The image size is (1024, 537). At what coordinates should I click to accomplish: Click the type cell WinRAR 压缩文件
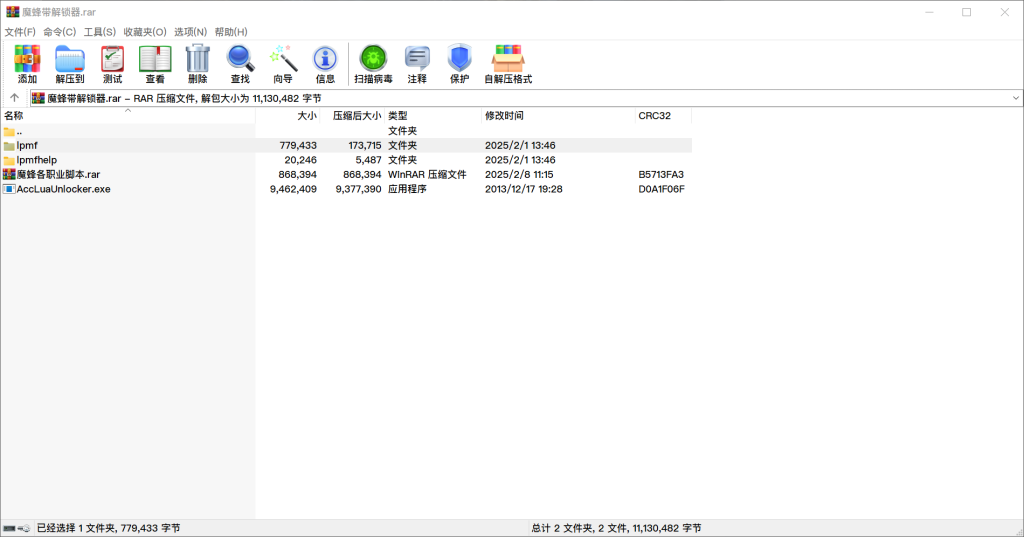point(427,174)
